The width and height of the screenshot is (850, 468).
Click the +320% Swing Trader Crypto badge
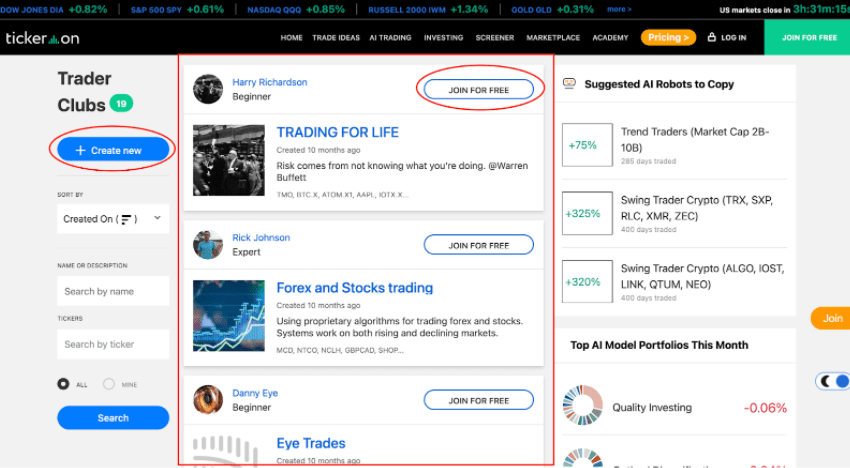click(x=587, y=281)
